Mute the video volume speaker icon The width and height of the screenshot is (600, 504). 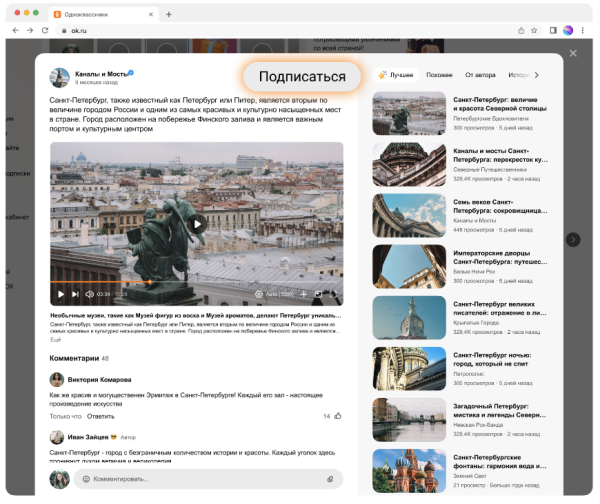tap(89, 294)
